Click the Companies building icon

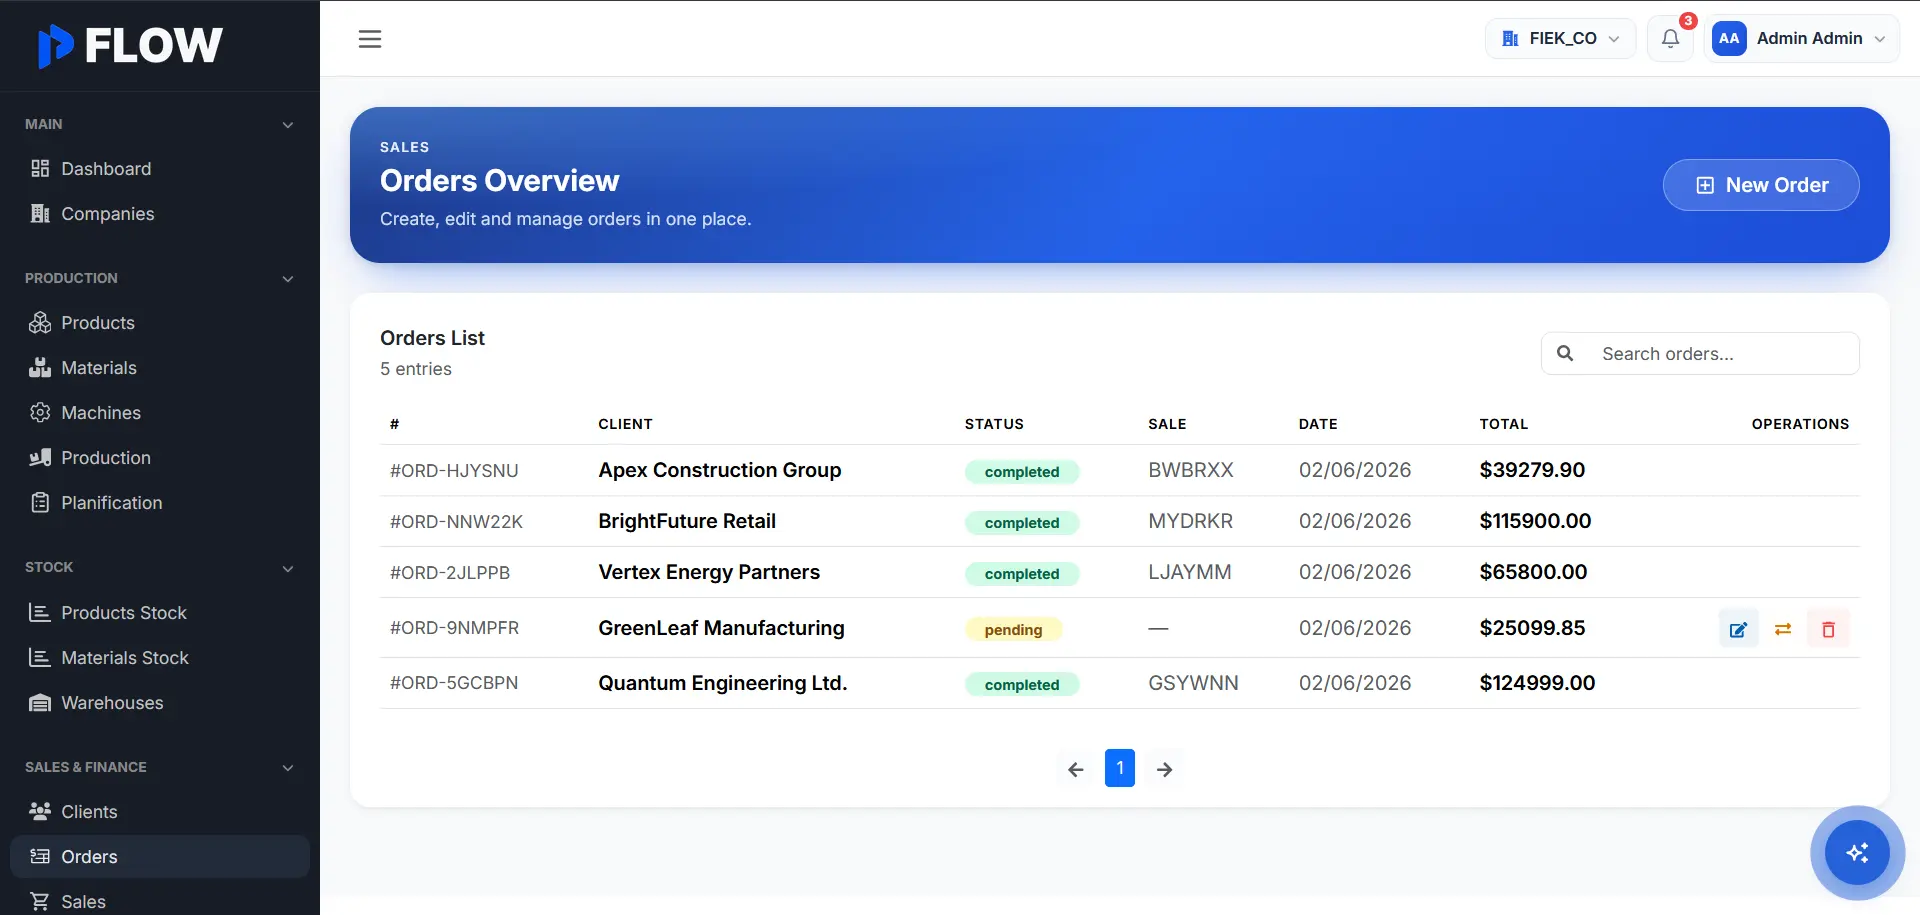[x=40, y=213]
